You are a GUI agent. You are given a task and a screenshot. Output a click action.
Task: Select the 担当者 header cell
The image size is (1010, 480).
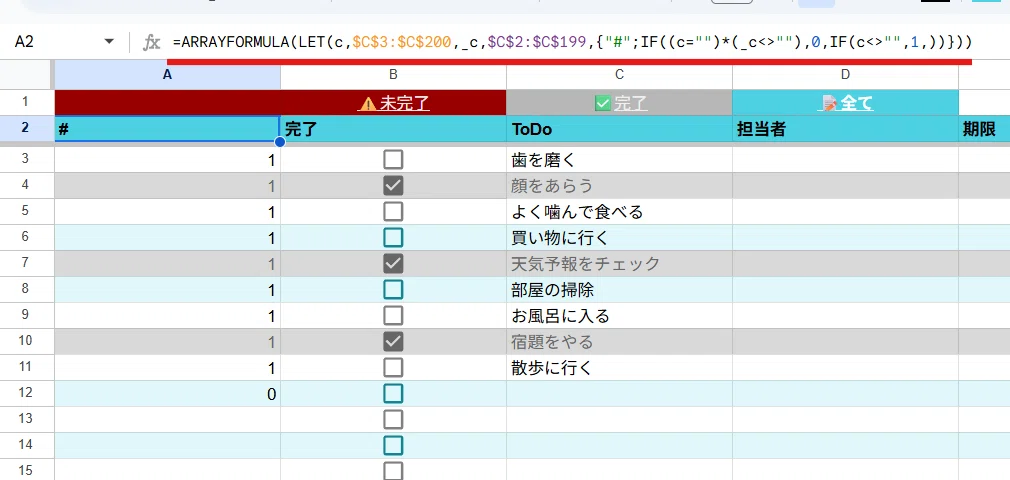tap(846, 129)
